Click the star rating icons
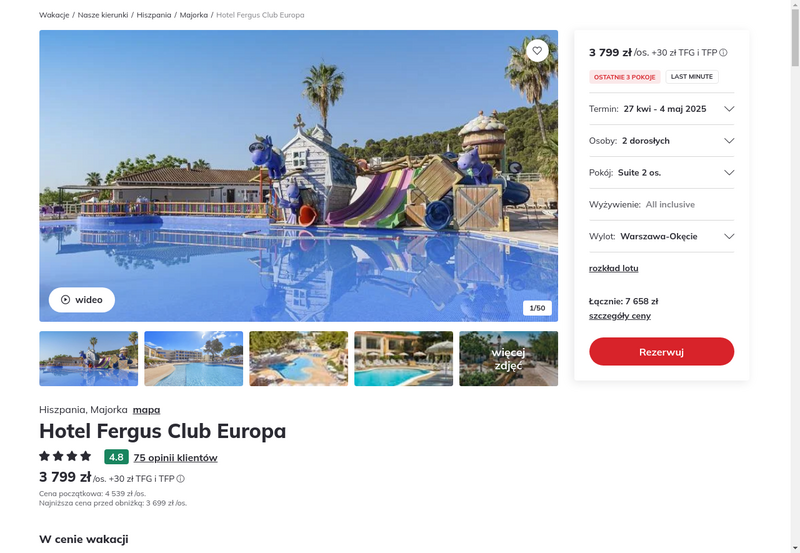 [x=65, y=456]
